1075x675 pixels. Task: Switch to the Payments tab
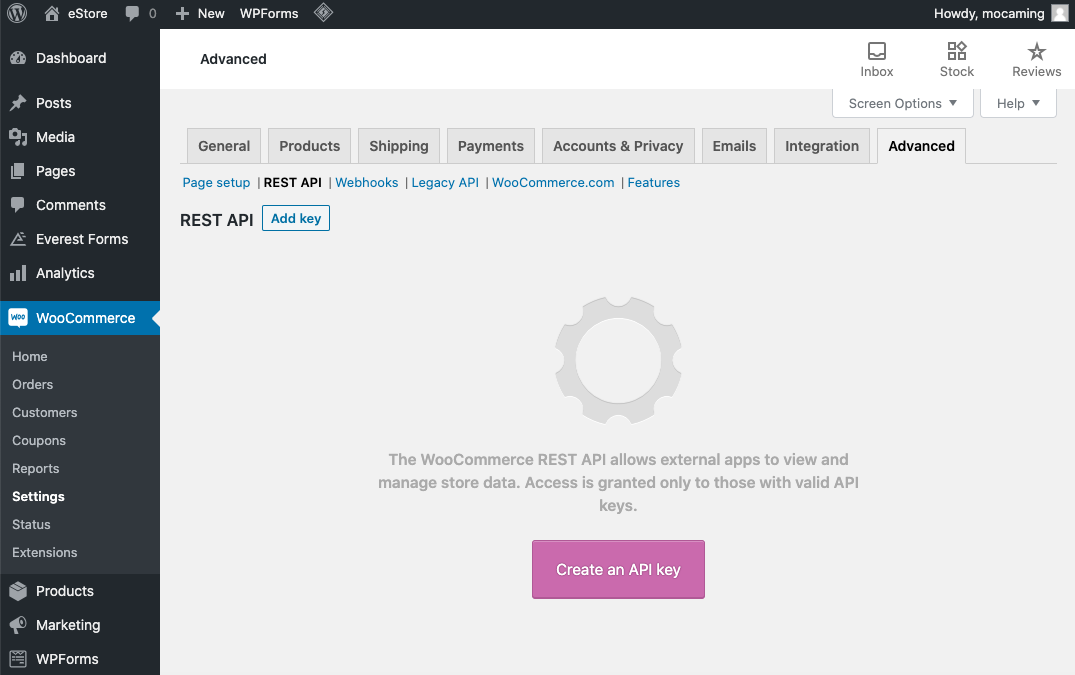(491, 146)
